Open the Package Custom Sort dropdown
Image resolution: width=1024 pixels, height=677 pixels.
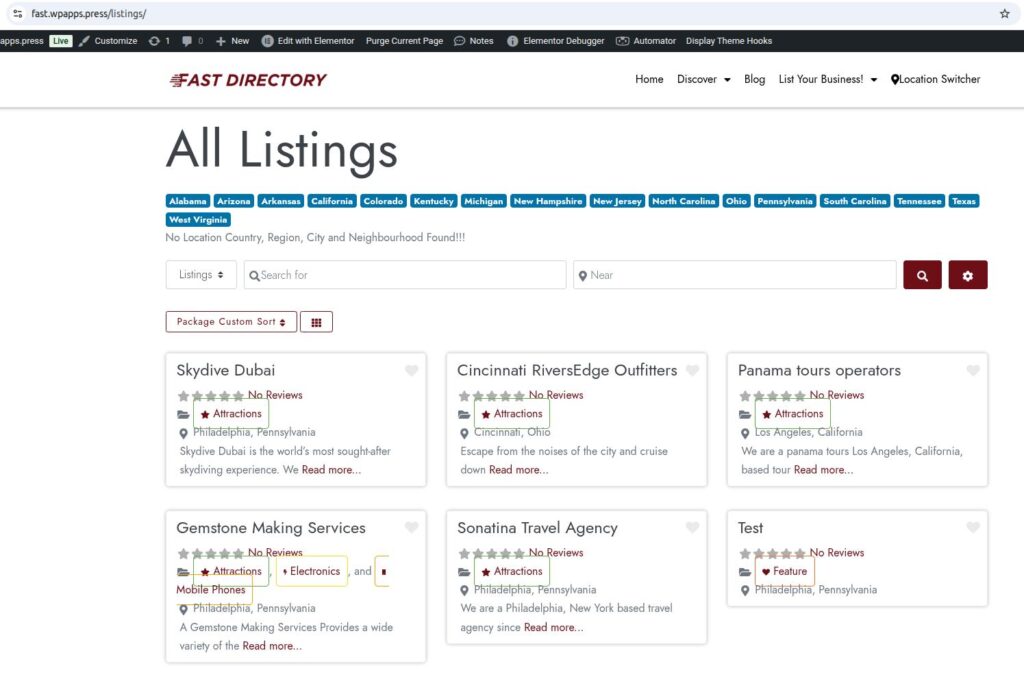(231, 322)
